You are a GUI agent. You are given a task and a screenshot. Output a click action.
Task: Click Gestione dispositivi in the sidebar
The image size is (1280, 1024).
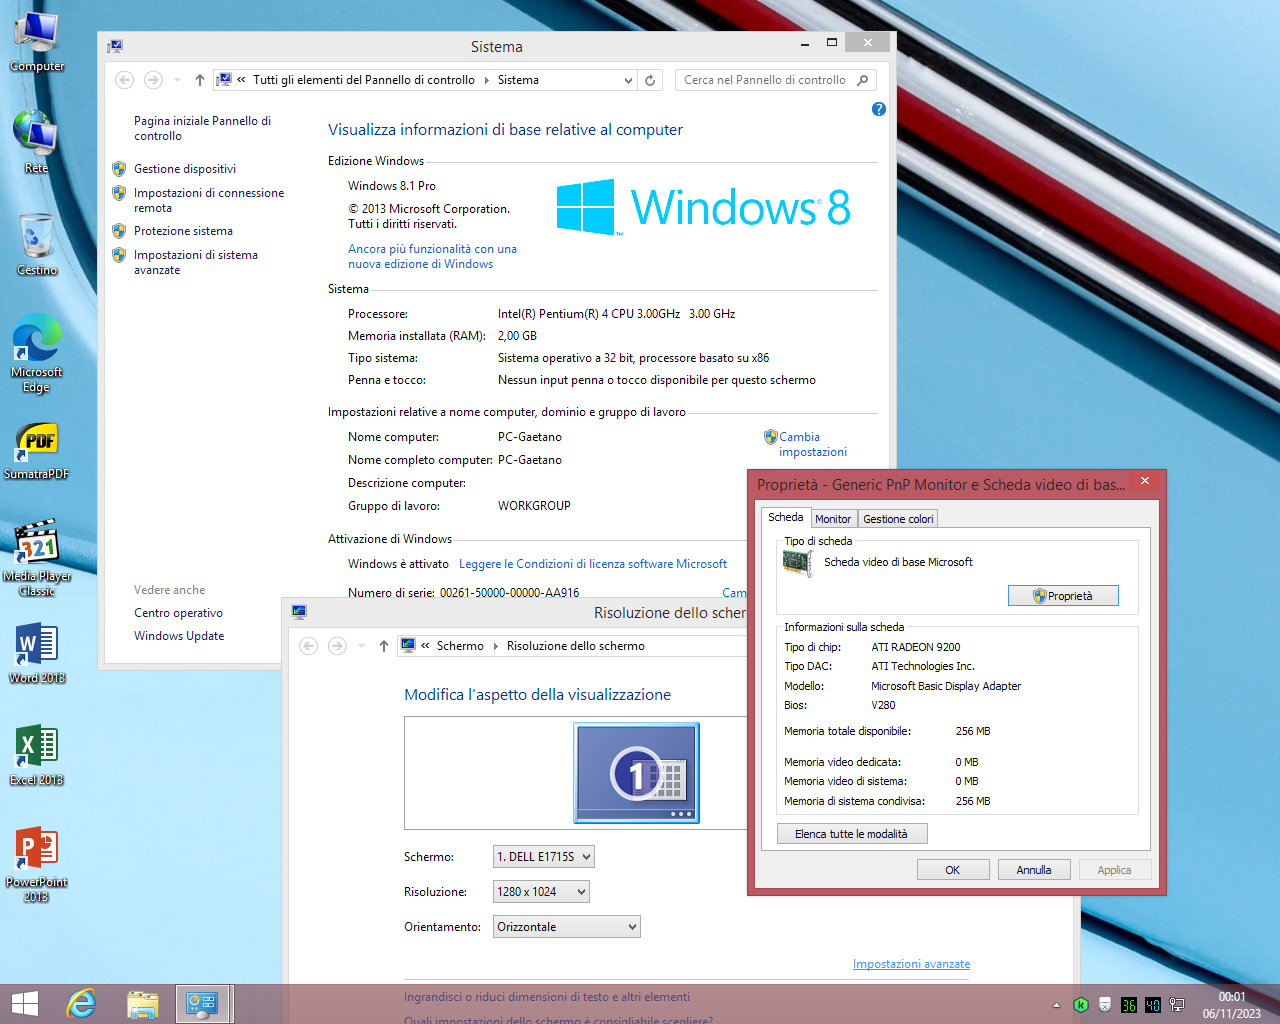click(185, 169)
